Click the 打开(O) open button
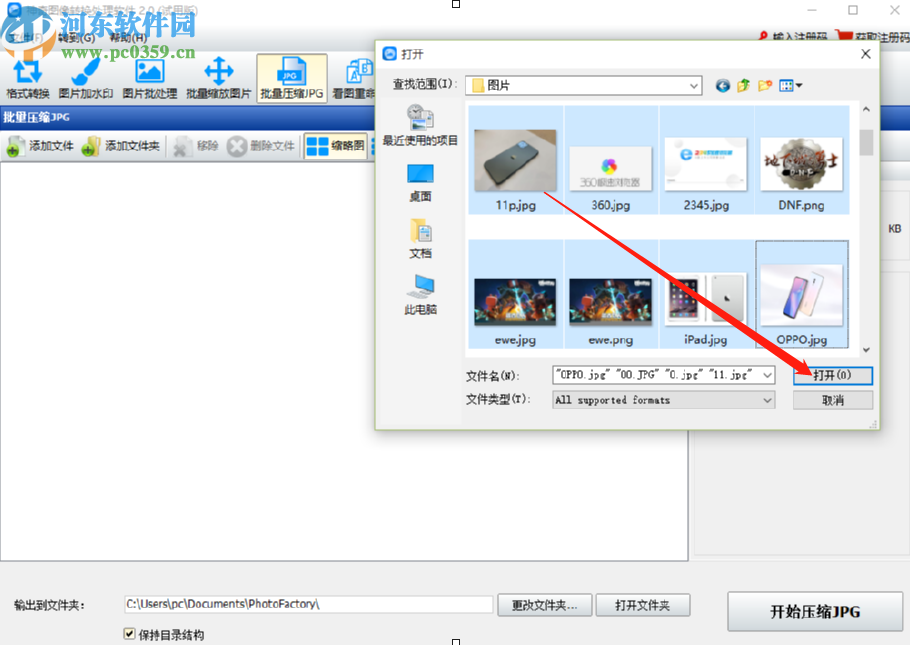Viewport: 910px width, 645px height. pyautogui.click(x=832, y=376)
